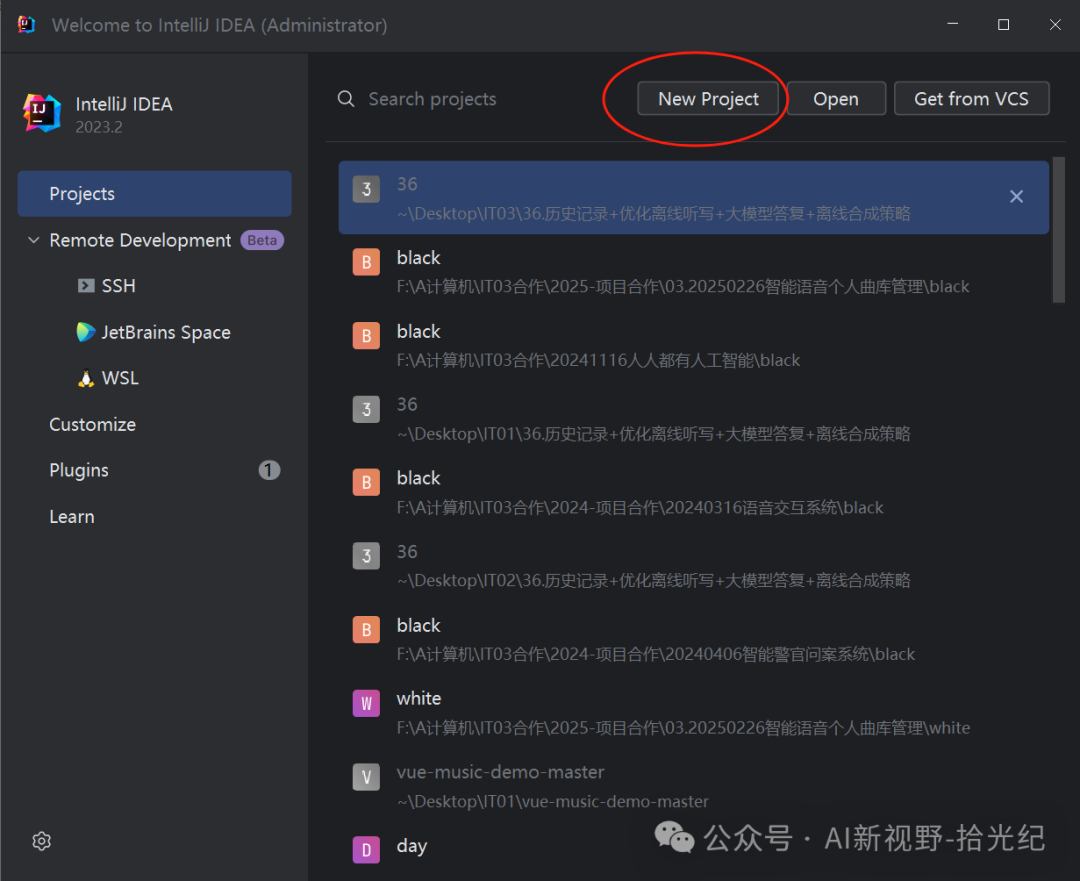Open settings gear at bottom left

42,841
